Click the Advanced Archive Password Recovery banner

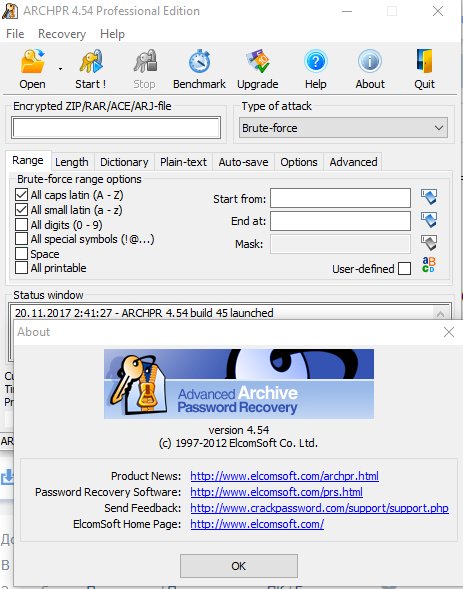coord(239,384)
